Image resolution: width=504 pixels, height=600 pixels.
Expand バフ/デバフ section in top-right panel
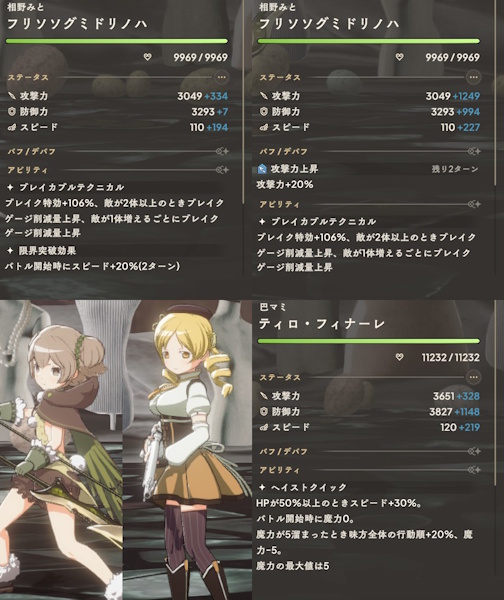(x=474, y=152)
